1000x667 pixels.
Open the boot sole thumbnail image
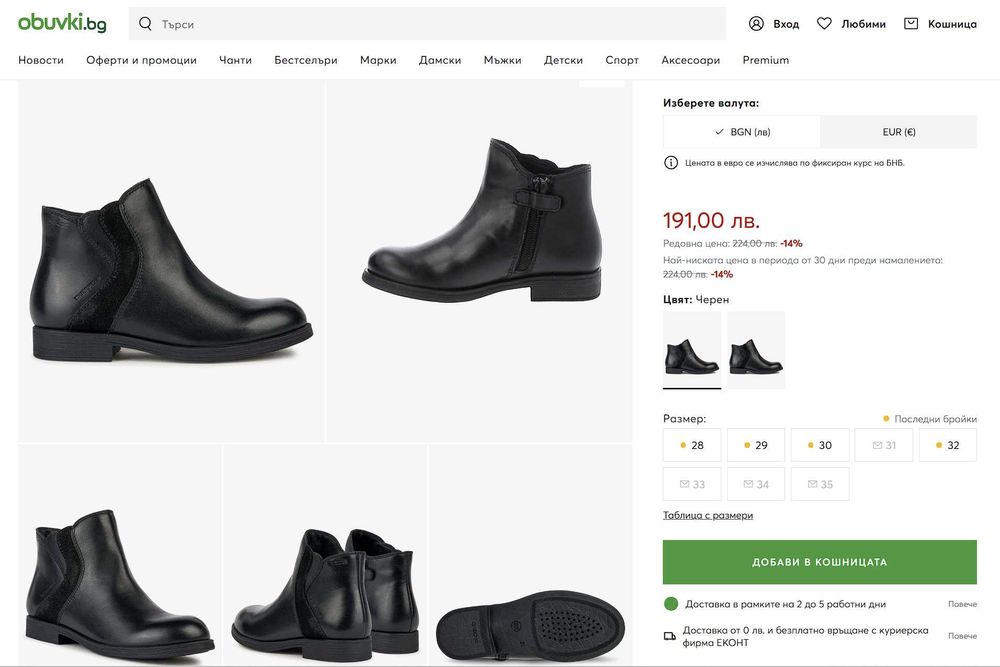[x=530, y=620]
